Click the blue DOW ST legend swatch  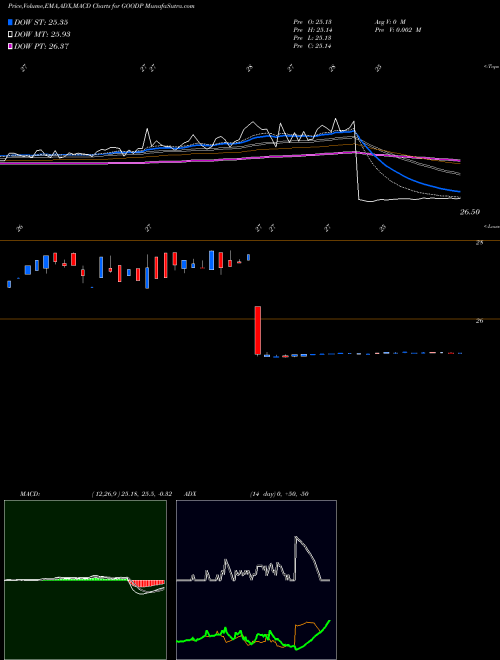pyautogui.click(x=10, y=22)
